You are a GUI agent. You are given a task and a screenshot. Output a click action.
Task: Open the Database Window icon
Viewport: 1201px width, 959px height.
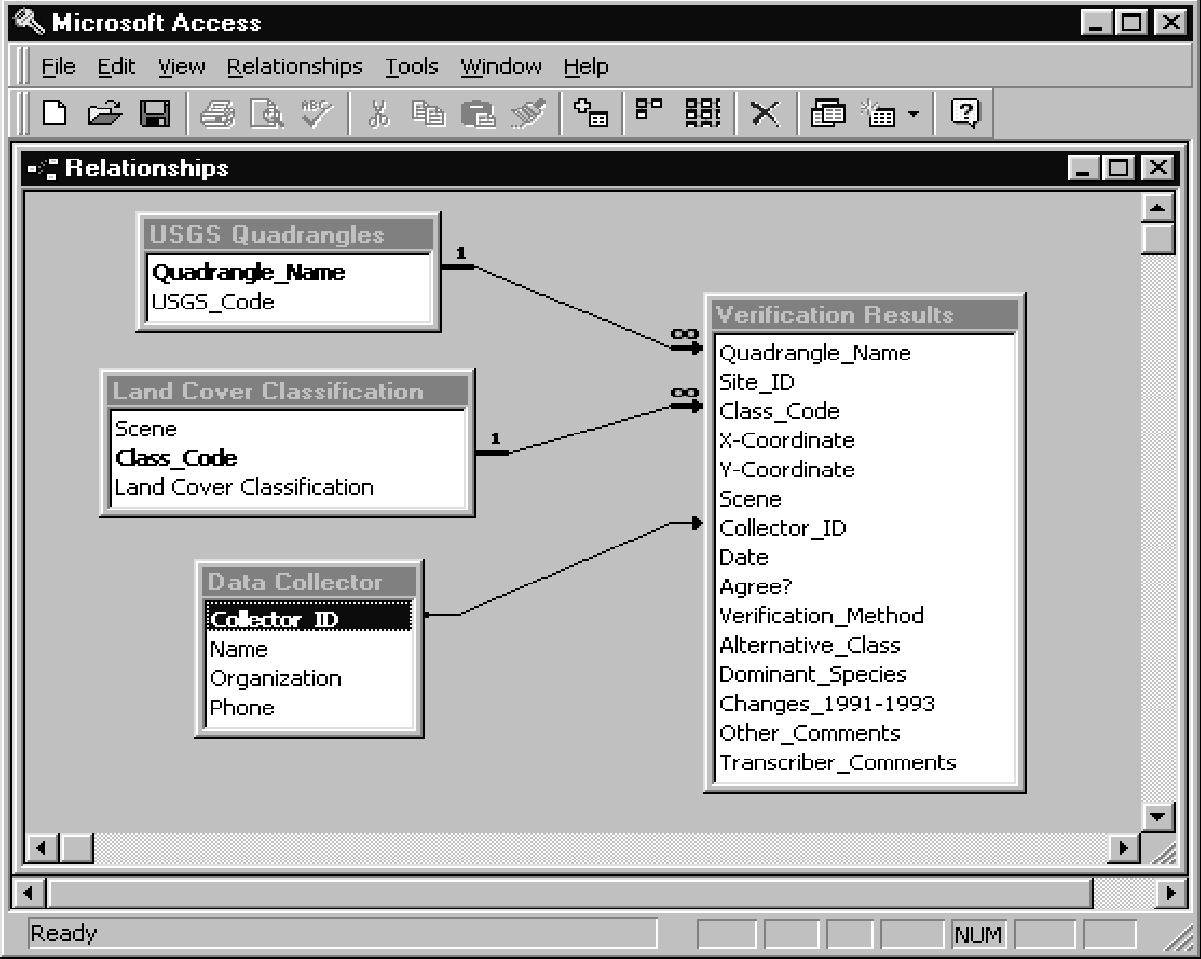coord(827,115)
